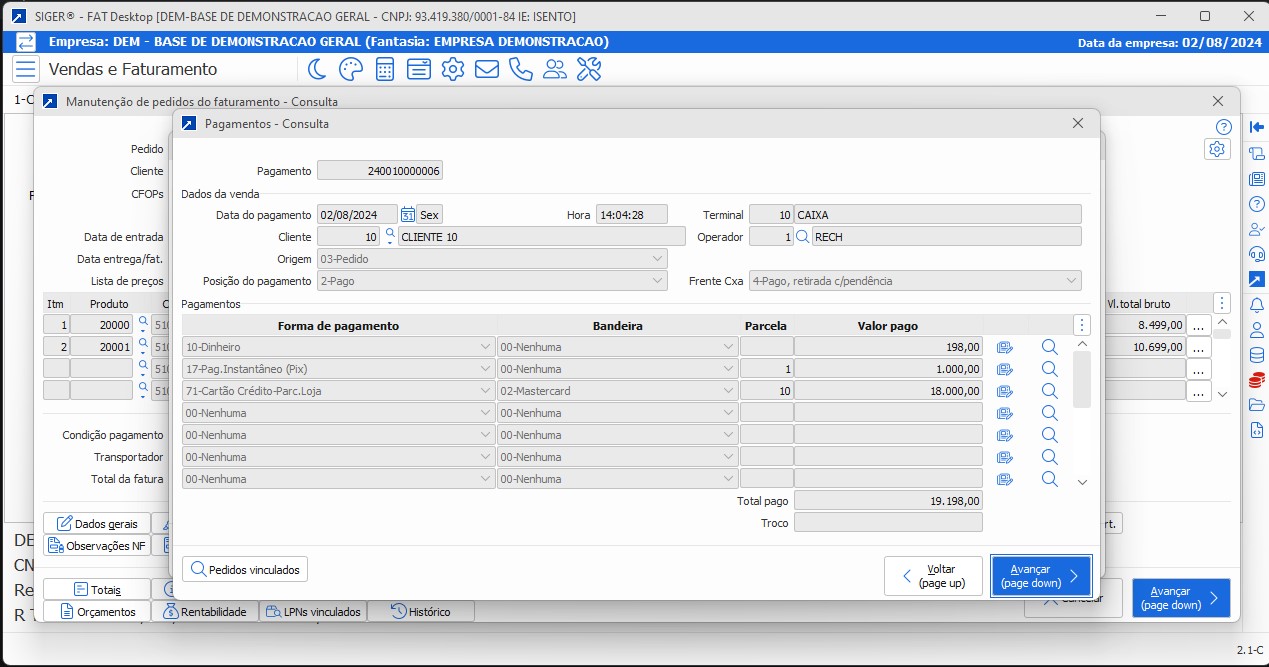
Task: Click the phone icon in the toolbar
Action: (x=521, y=69)
